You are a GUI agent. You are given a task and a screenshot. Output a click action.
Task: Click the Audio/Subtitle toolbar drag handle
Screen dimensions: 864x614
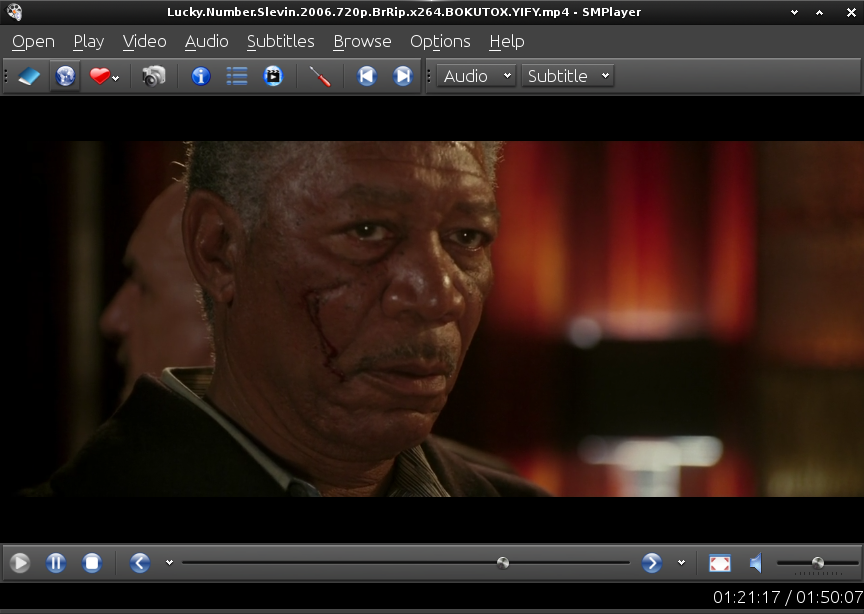[x=429, y=76]
